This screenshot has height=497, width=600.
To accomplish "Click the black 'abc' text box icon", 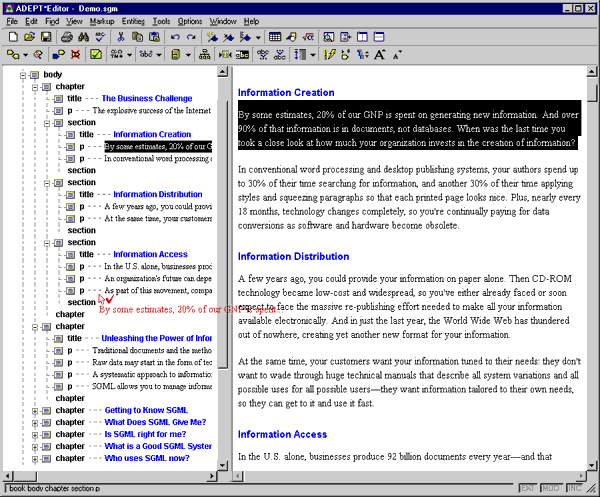I will [242, 55].
